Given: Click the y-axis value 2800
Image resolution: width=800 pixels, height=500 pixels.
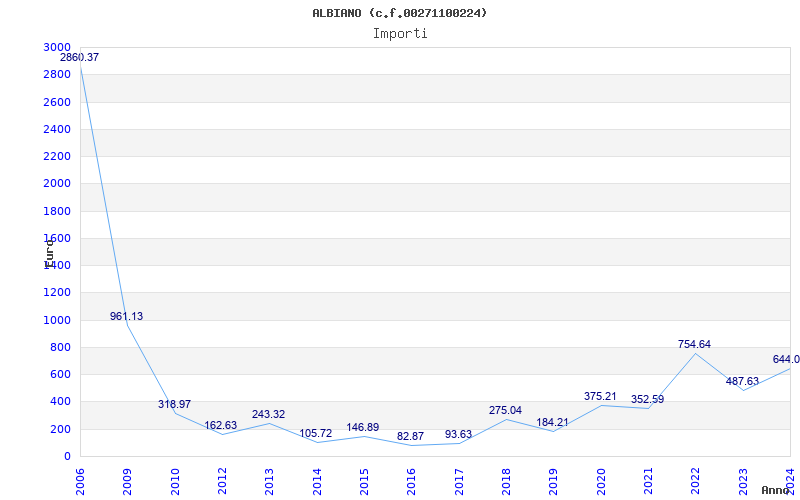Looking at the screenshot, I should pyautogui.click(x=57, y=74).
